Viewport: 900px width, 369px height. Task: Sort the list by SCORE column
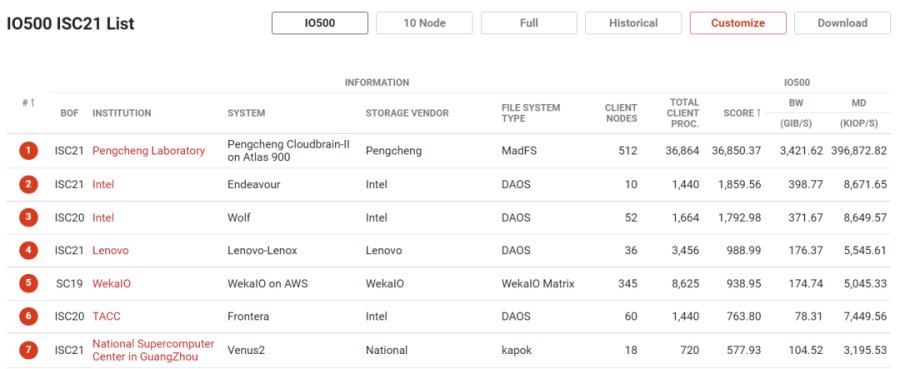coord(742,113)
